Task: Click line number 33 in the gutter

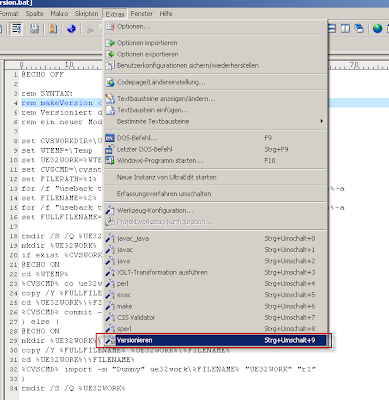Action: click(13, 379)
